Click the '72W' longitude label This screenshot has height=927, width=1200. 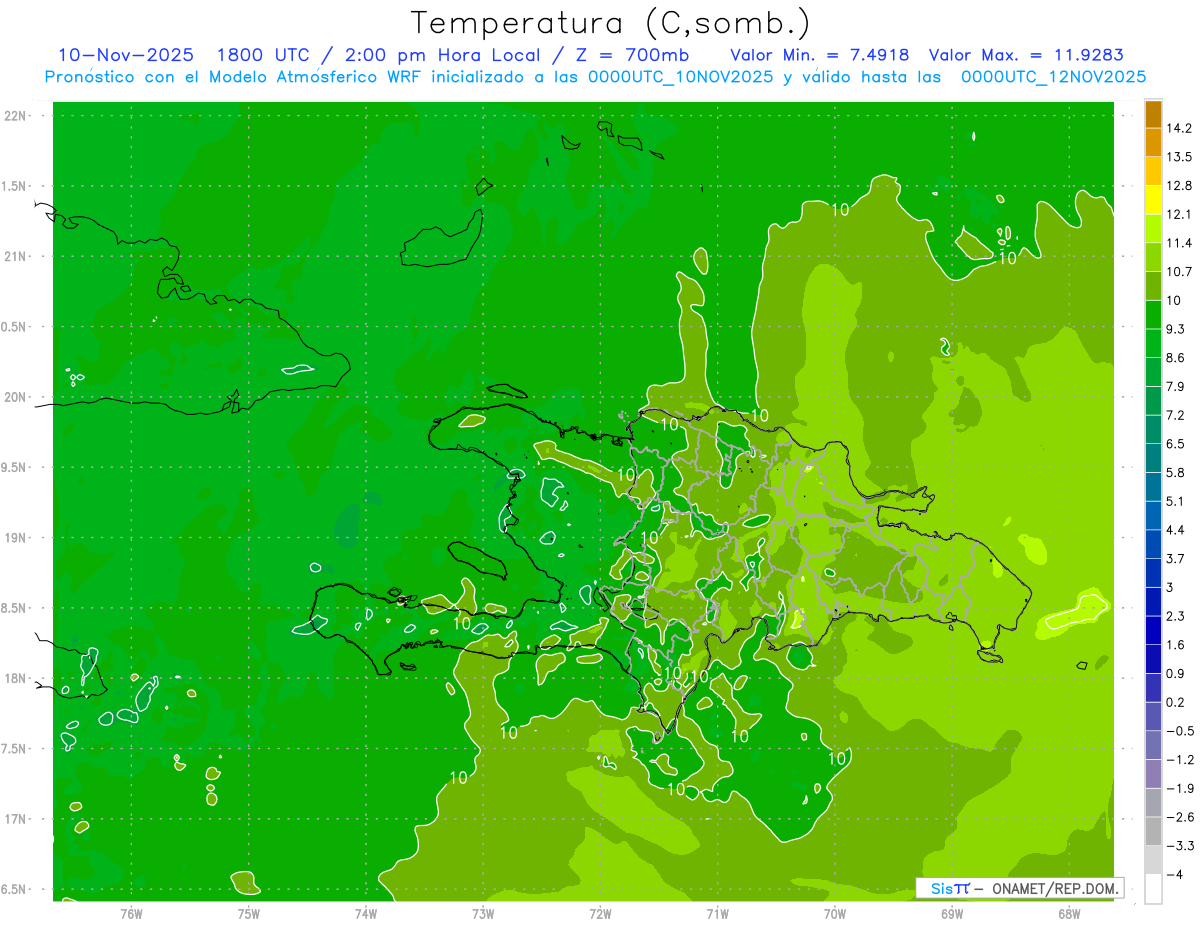(x=600, y=913)
